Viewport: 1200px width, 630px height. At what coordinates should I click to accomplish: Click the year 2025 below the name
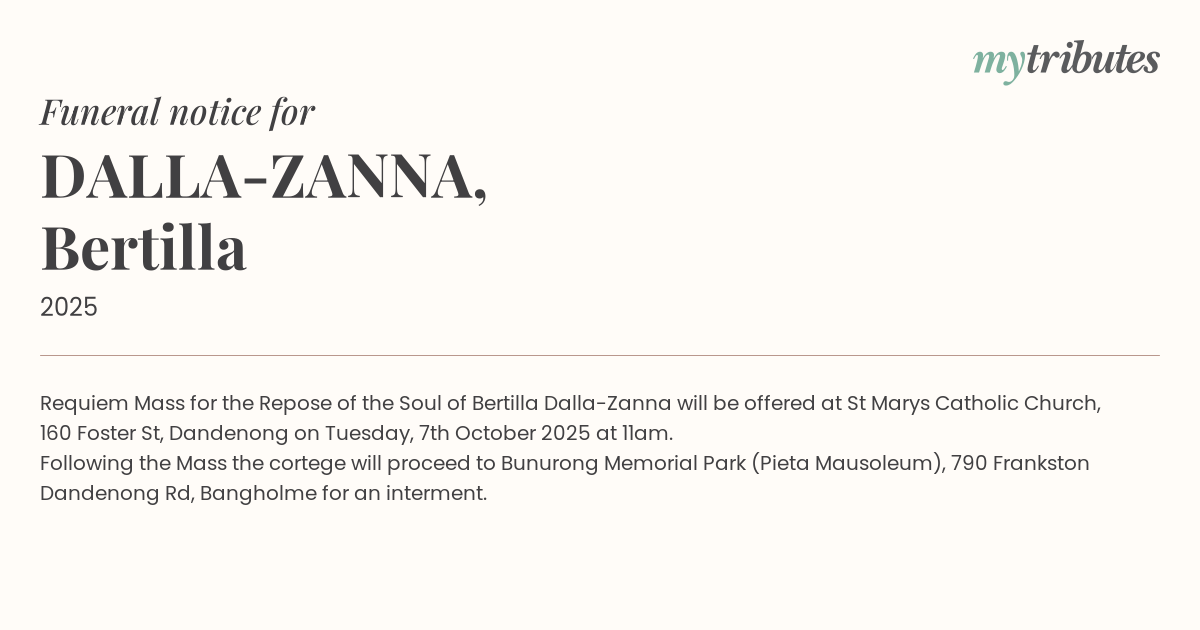69,307
